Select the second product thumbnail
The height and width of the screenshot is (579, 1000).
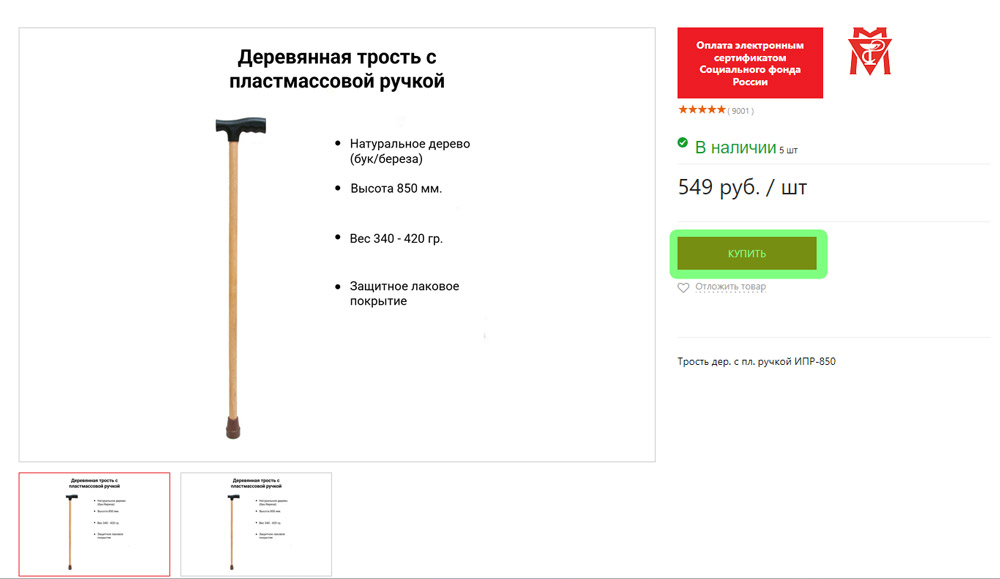(x=256, y=524)
